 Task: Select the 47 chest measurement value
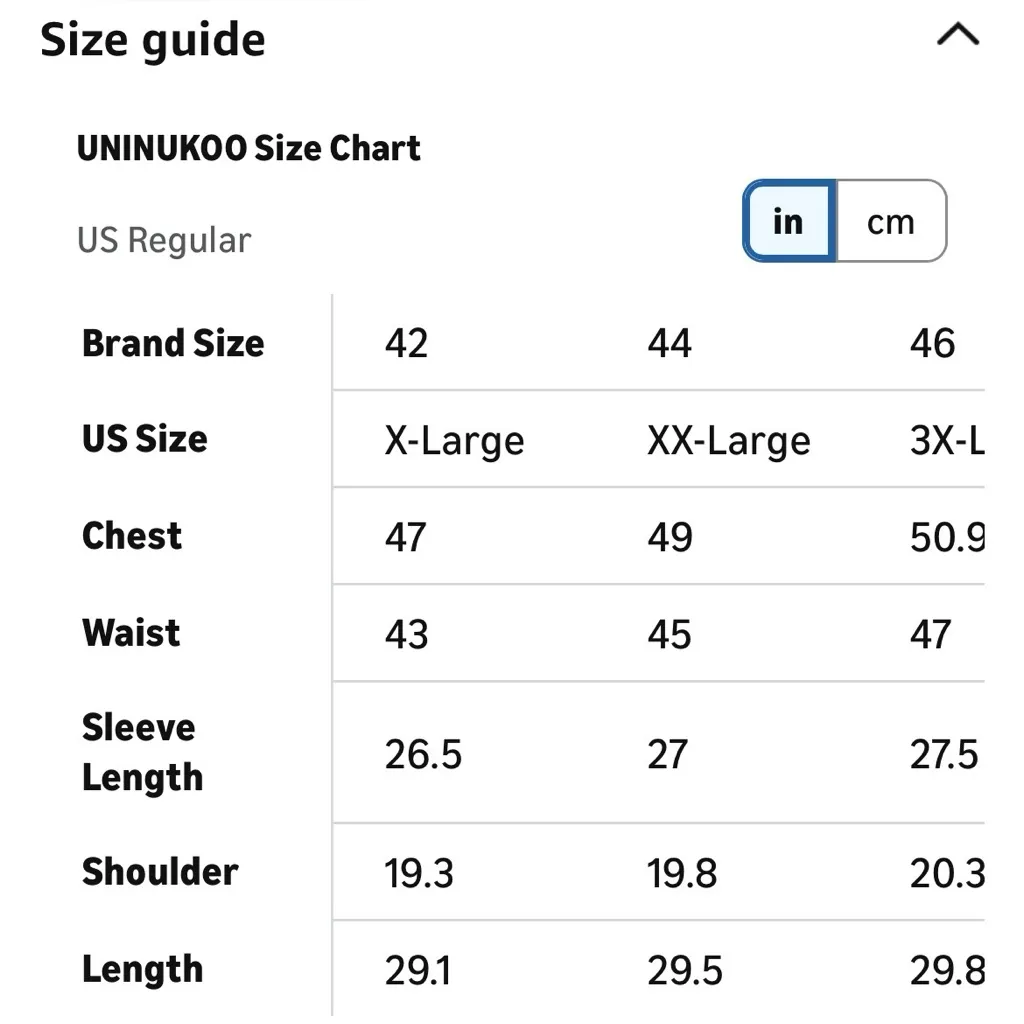pyautogui.click(x=406, y=537)
